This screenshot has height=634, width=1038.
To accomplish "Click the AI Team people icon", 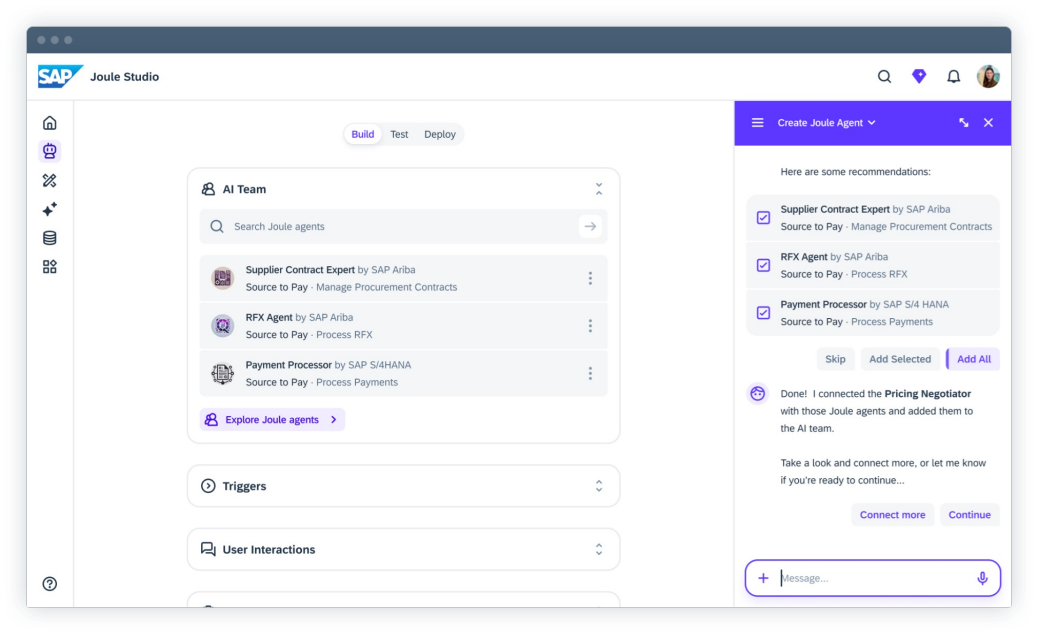I will 208,189.
